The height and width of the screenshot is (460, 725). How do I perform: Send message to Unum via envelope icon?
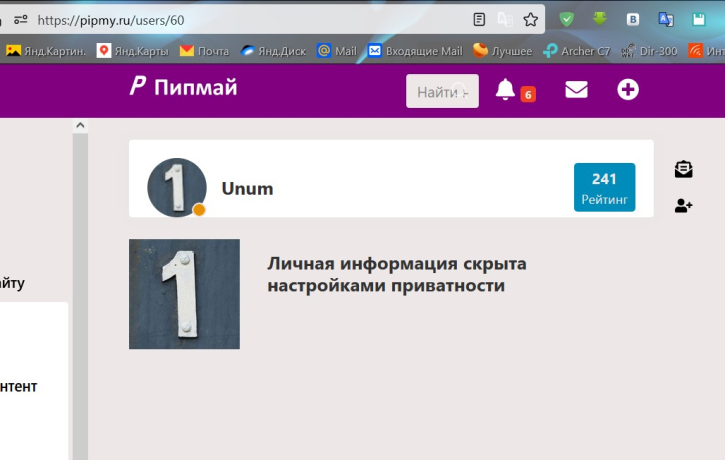[683, 169]
